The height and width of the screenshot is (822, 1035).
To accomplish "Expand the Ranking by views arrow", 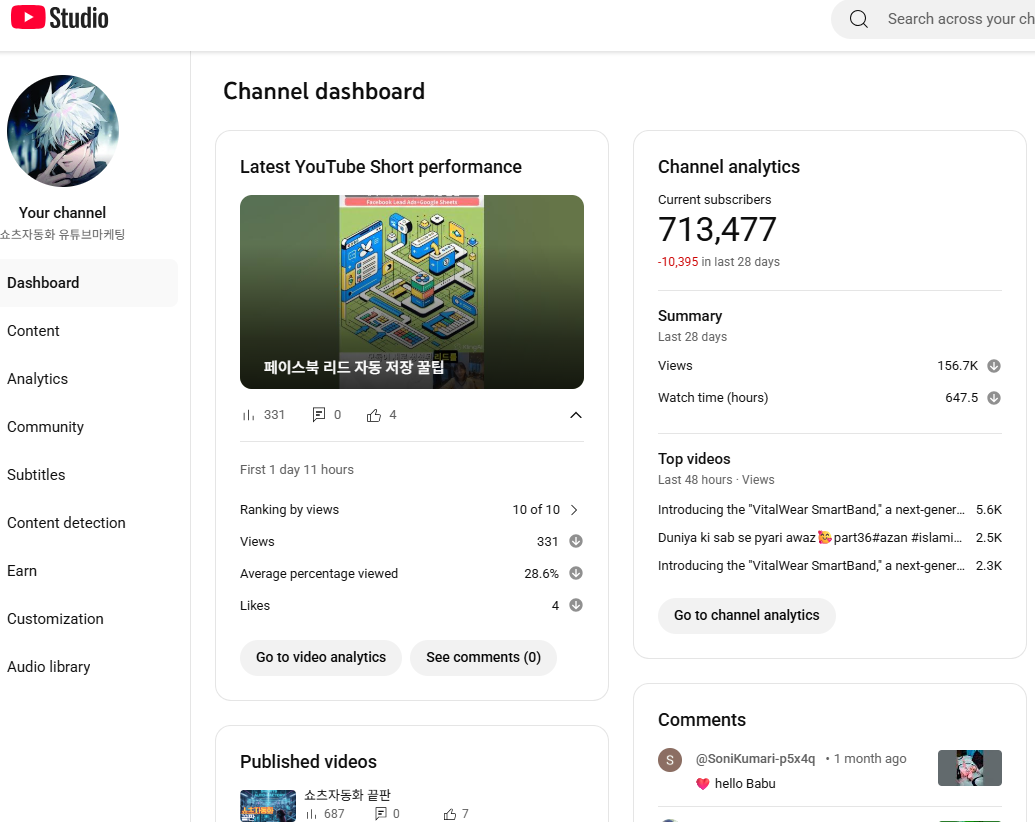I will pos(574,510).
